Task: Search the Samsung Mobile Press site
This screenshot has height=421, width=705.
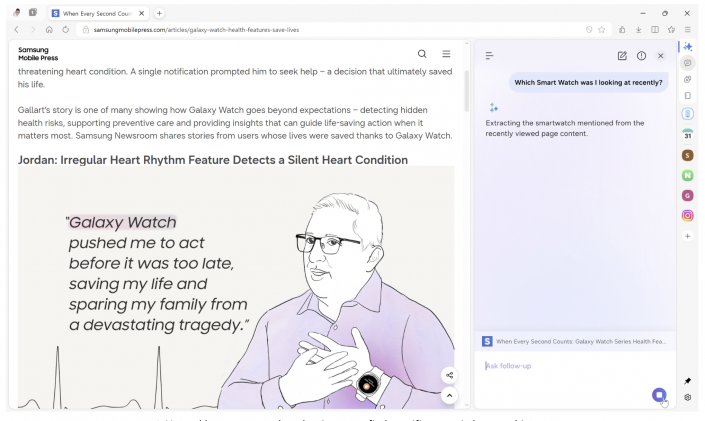Action: pos(422,53)
